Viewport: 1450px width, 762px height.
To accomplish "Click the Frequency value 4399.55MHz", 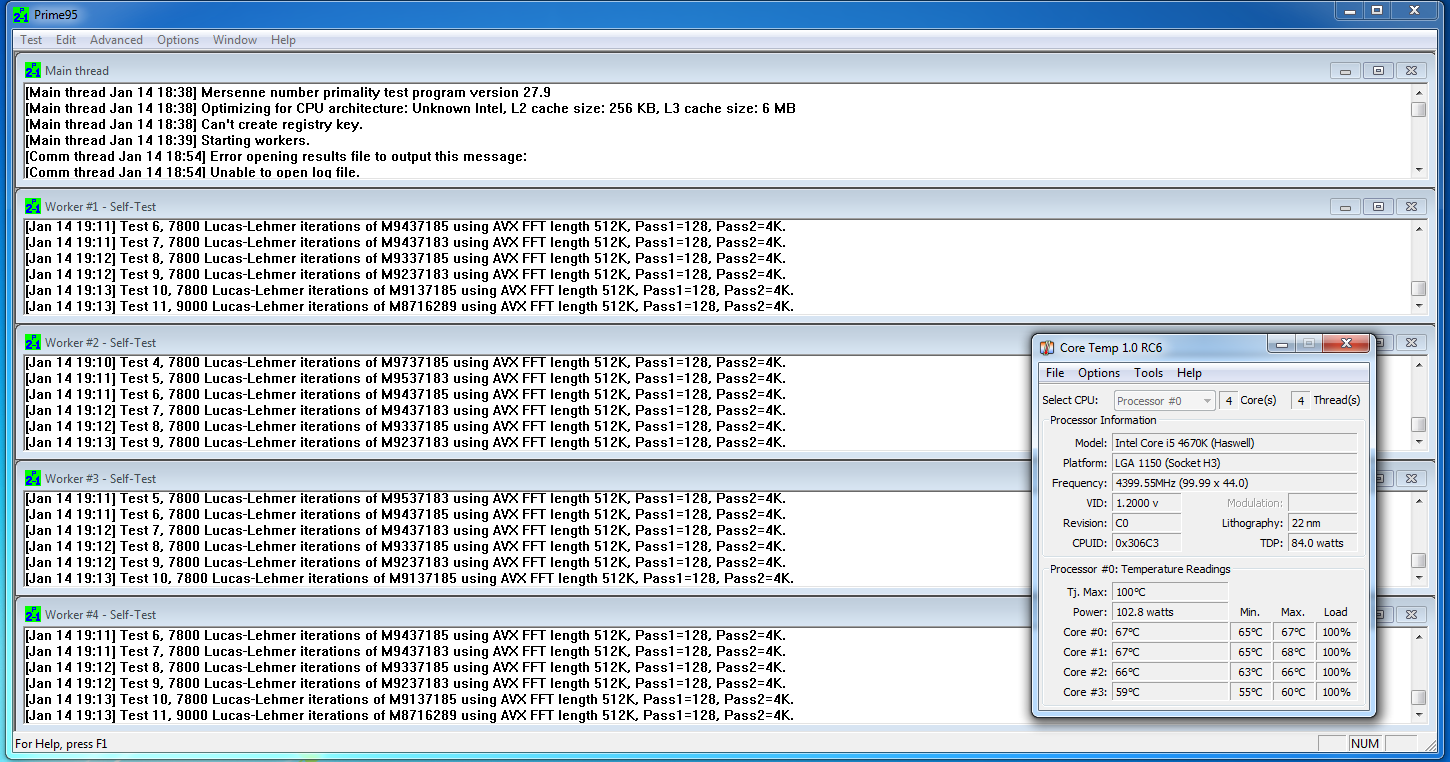I will [1235, 483].
